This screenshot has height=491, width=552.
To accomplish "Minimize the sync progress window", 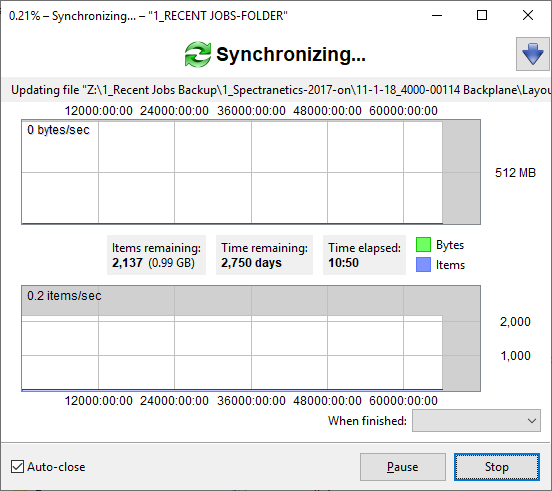I will tap(437, 15).
